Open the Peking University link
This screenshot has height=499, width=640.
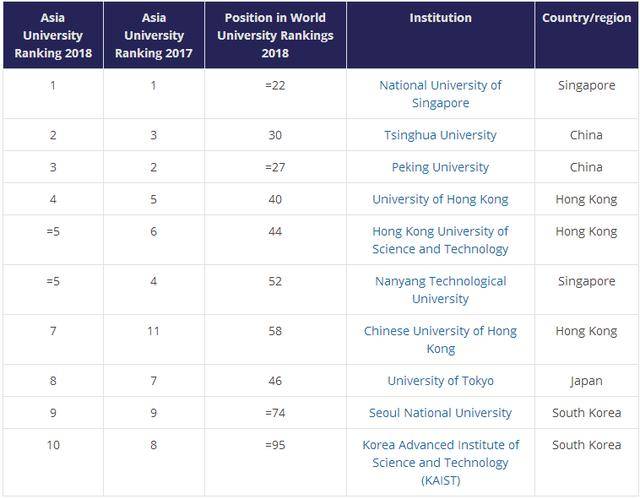(x=440, y=167)
